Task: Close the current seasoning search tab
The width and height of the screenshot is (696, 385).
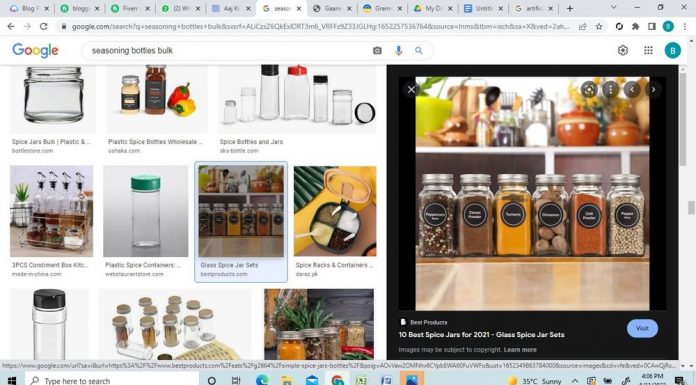Action: [x=299, y=8]
